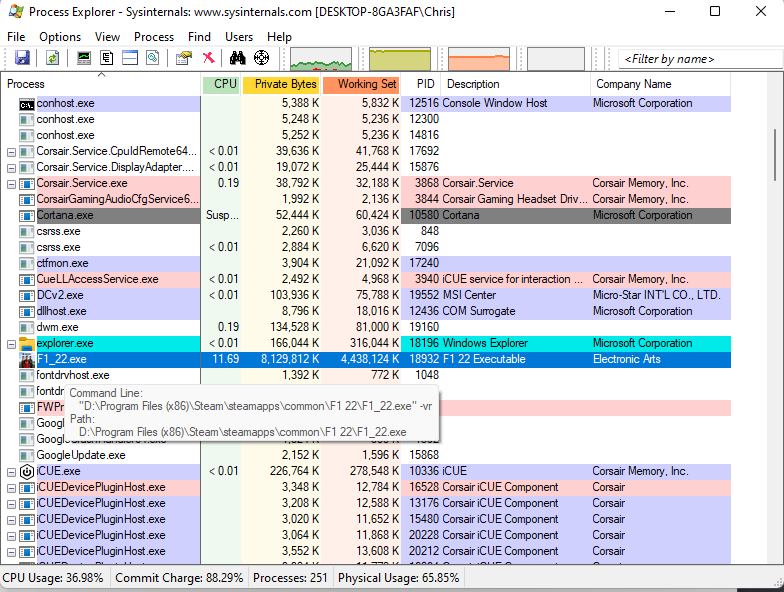Collapse the explorer.exe tree node
Screen dimensions: 784x592
(12, 344)
